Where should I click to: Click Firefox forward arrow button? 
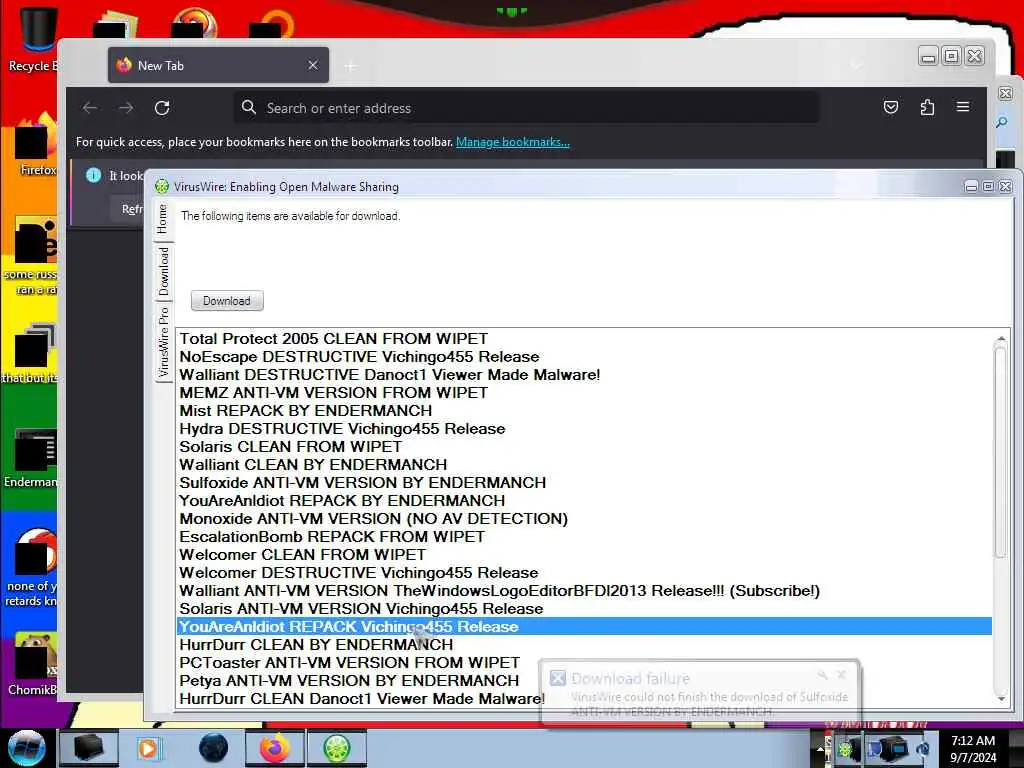[126, 108]
